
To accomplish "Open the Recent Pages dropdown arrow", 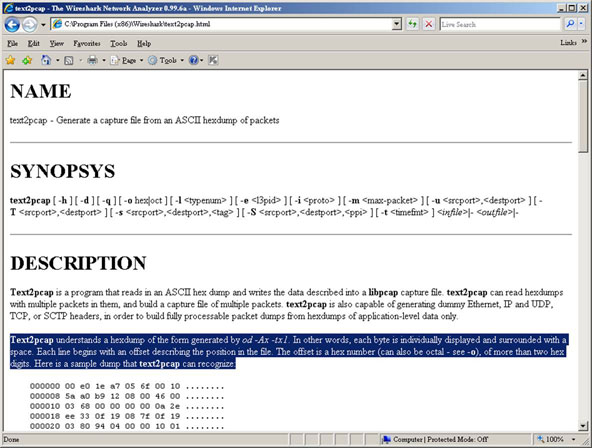I will 43,25.
